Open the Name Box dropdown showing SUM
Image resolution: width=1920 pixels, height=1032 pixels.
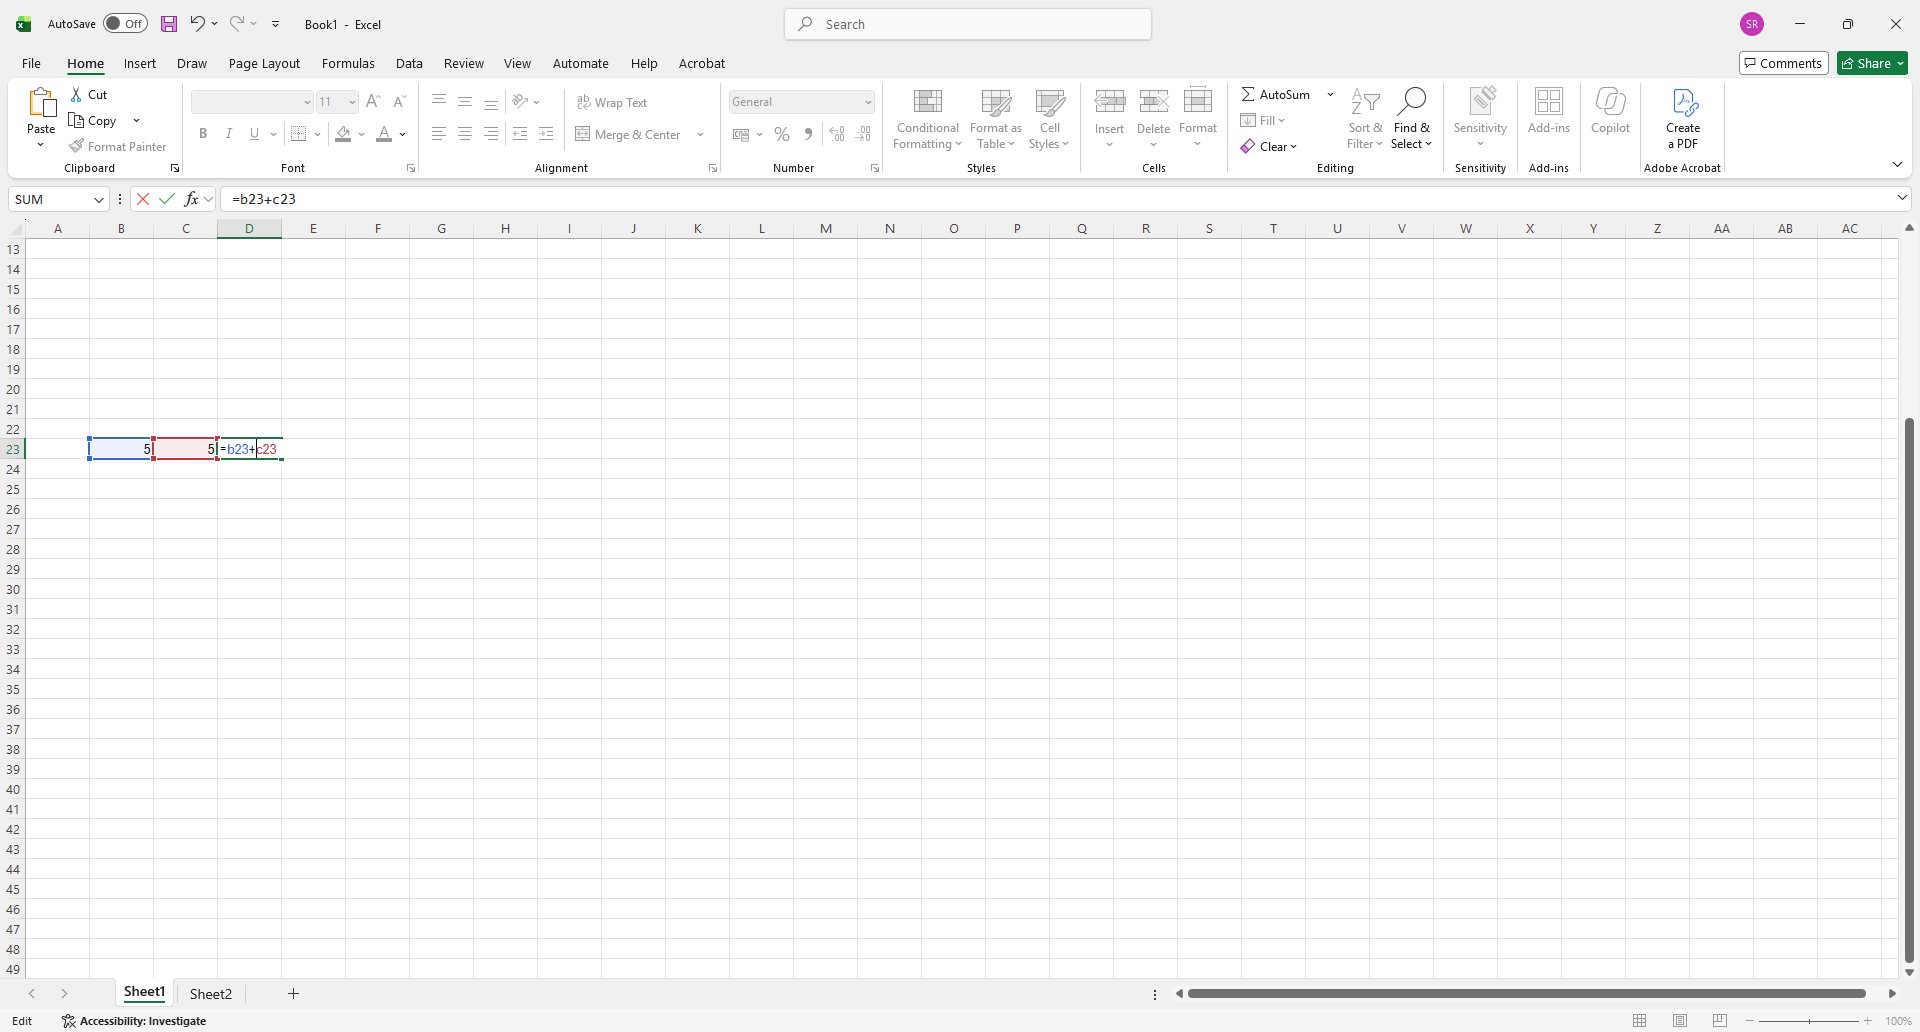pos(99,199)
